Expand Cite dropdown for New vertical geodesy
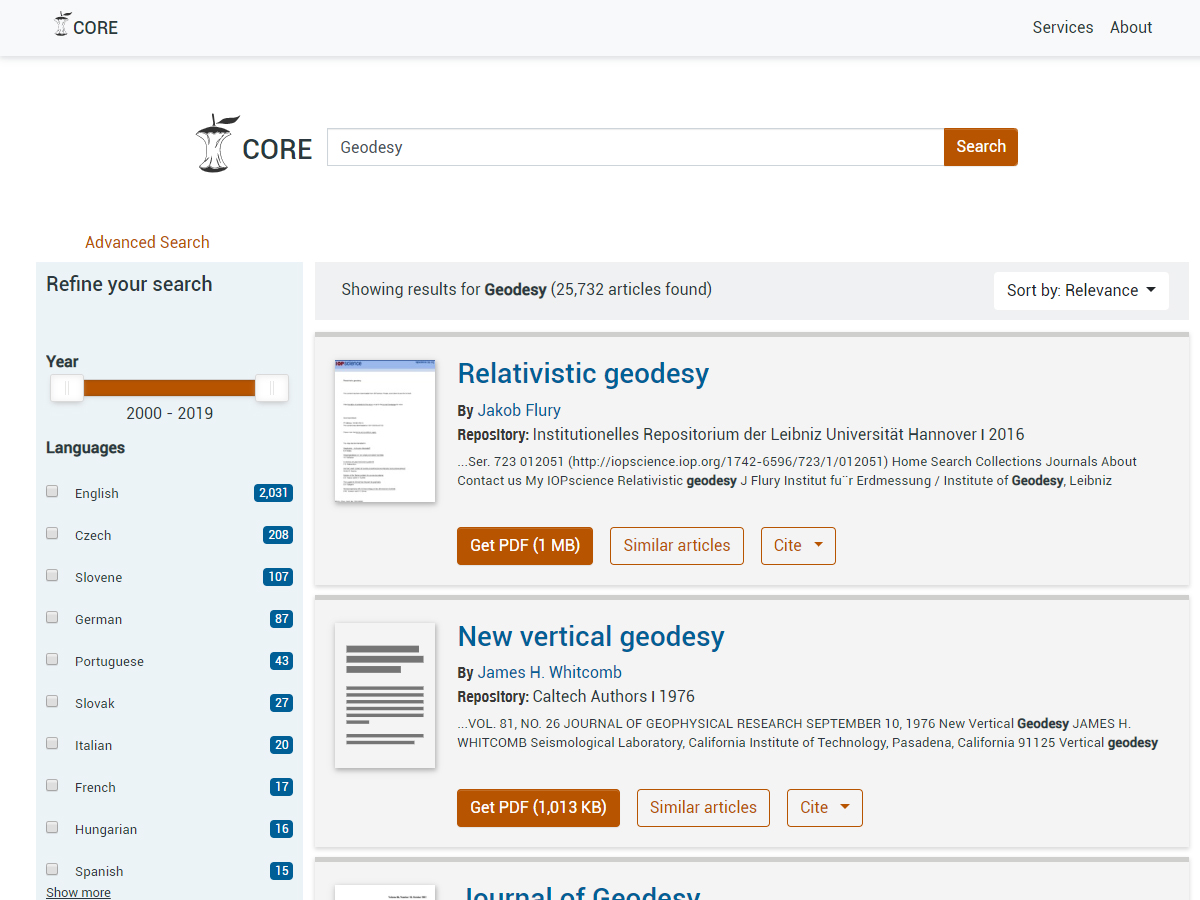The width and height of the screenshot is (1200, 900). (824, 808)
